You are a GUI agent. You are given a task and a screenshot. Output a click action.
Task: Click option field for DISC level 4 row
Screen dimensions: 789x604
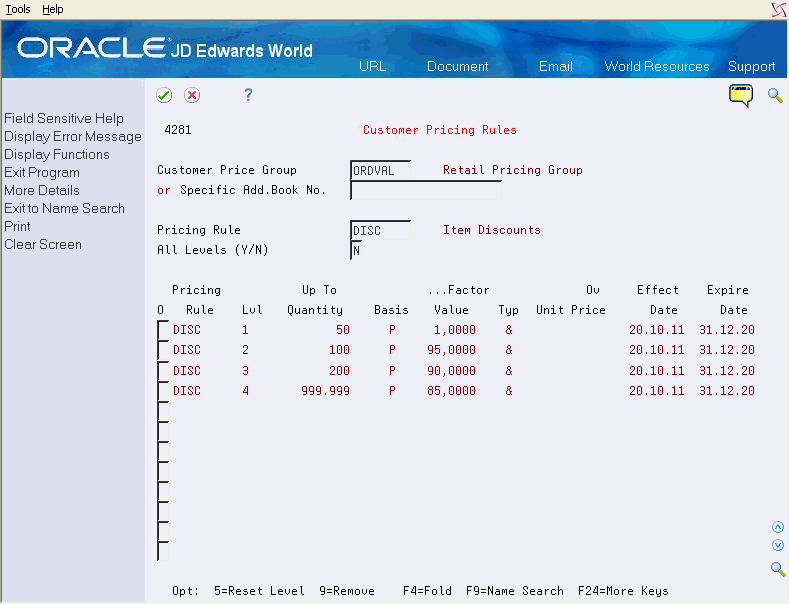tap(163, 391)
